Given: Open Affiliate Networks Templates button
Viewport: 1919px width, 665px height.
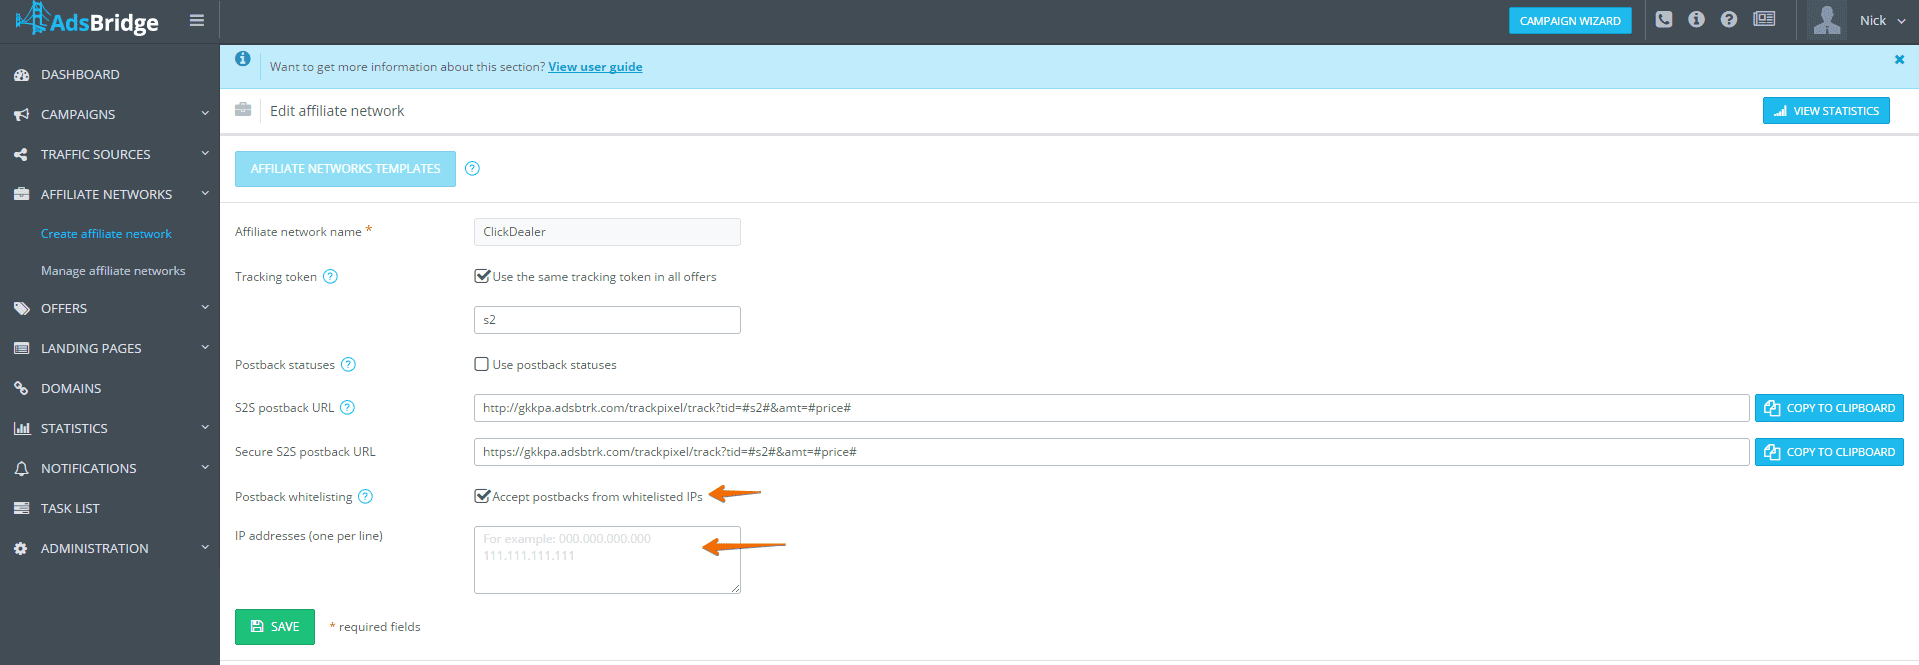Looking at the screenshot, I should click(345, 169).
